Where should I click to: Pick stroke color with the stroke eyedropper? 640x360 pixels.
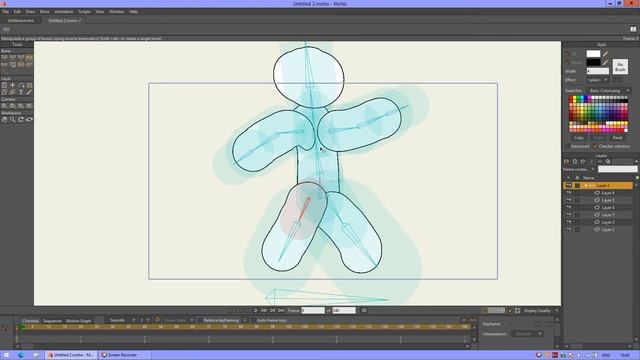coord(605,62)
